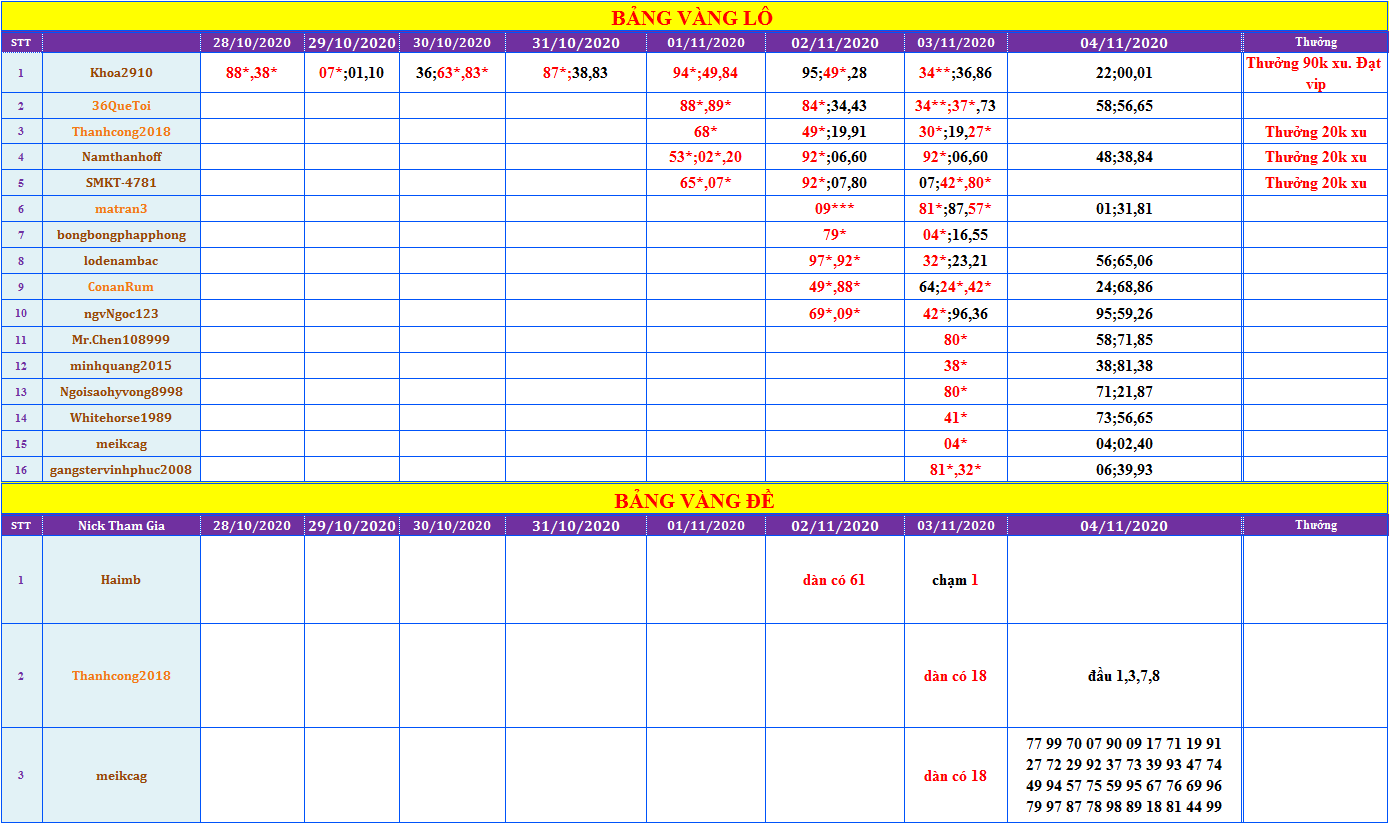Select the lodenambac nickname cell
The image size is (1389, 823).
(x=121, y=261)
